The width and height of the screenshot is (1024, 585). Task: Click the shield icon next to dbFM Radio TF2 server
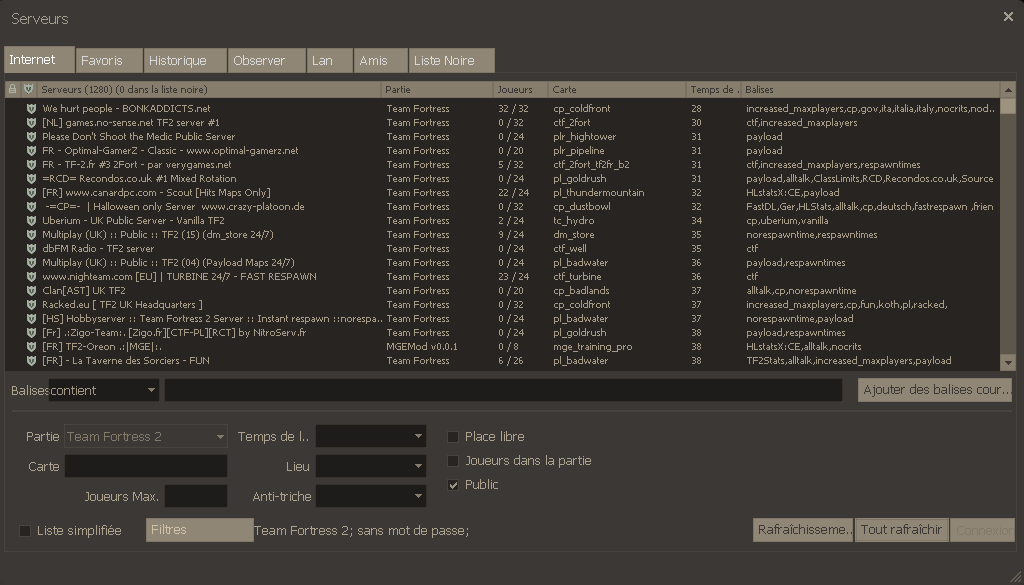(28, 248)
